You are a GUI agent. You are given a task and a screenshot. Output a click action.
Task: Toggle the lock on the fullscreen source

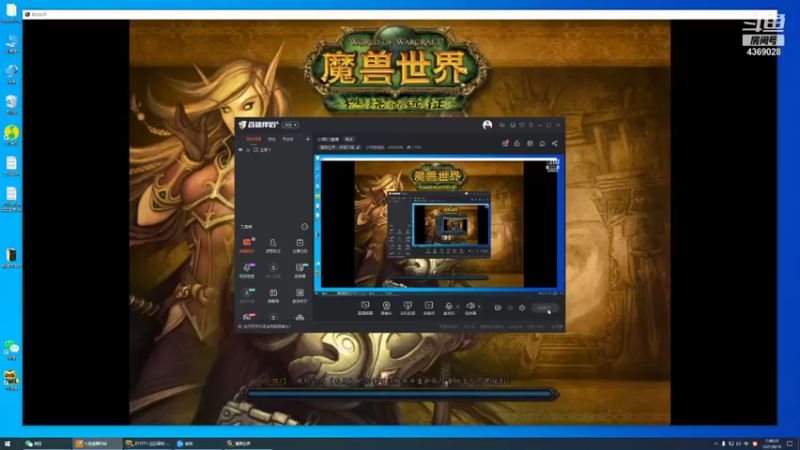coord(248,150)
